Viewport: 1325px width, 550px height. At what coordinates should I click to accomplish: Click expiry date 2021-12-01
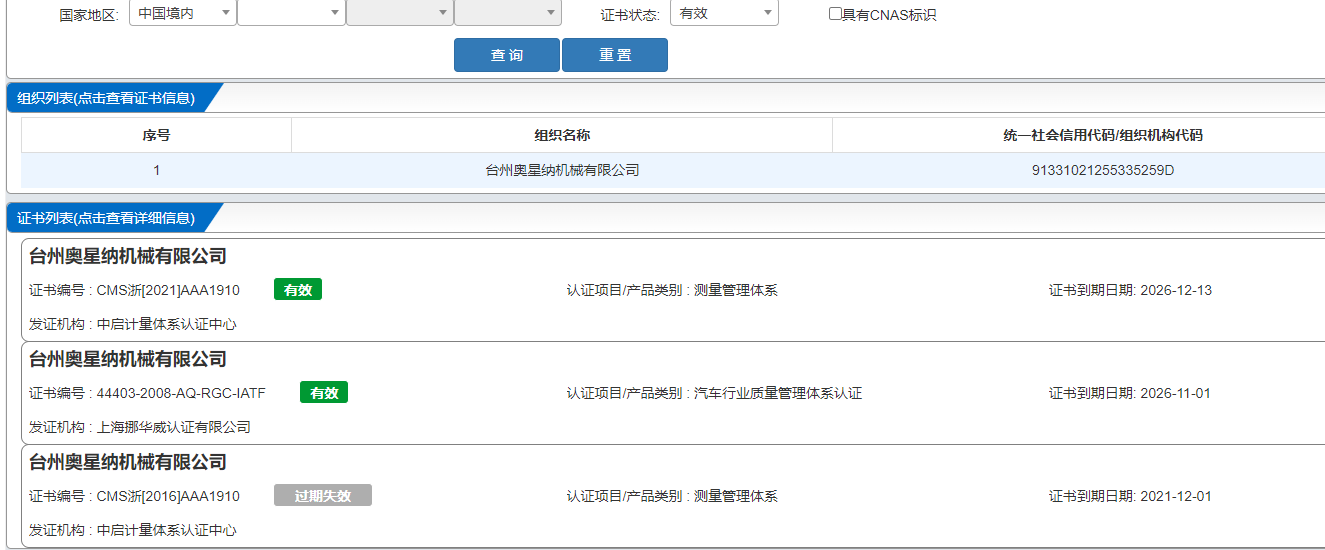coord(1176,496)
